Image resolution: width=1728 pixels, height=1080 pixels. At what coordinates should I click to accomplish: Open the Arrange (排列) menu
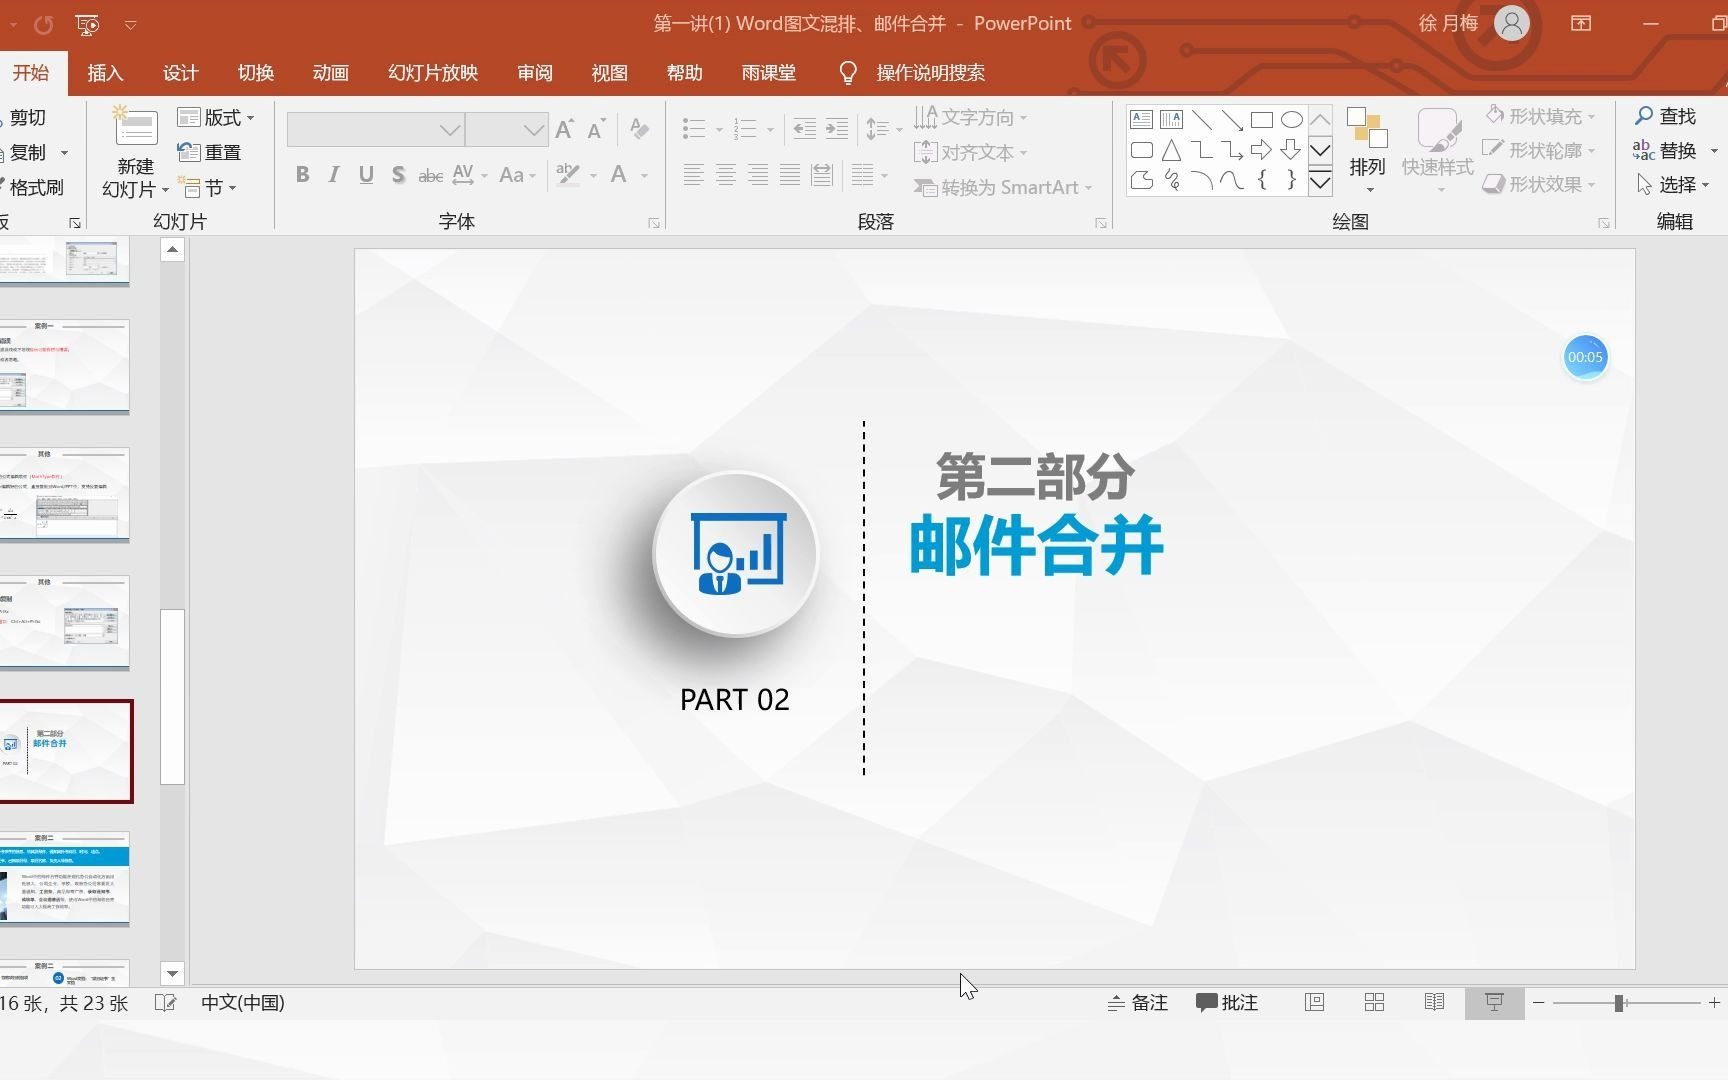point(1367,150)
